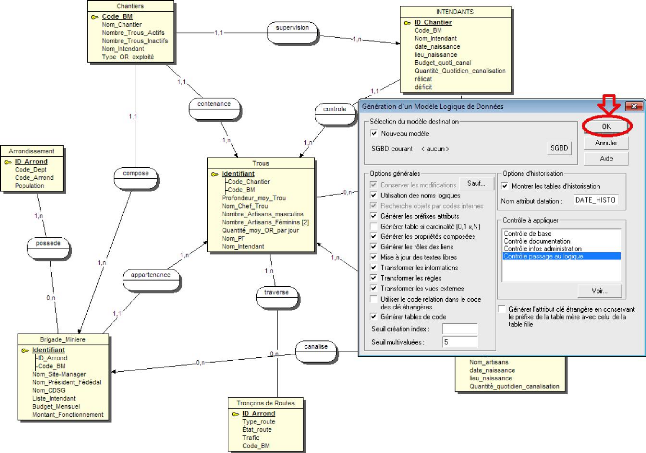Click the Seuil création index field
This screenshot has height=453, width=646.
tap(456, 329)
